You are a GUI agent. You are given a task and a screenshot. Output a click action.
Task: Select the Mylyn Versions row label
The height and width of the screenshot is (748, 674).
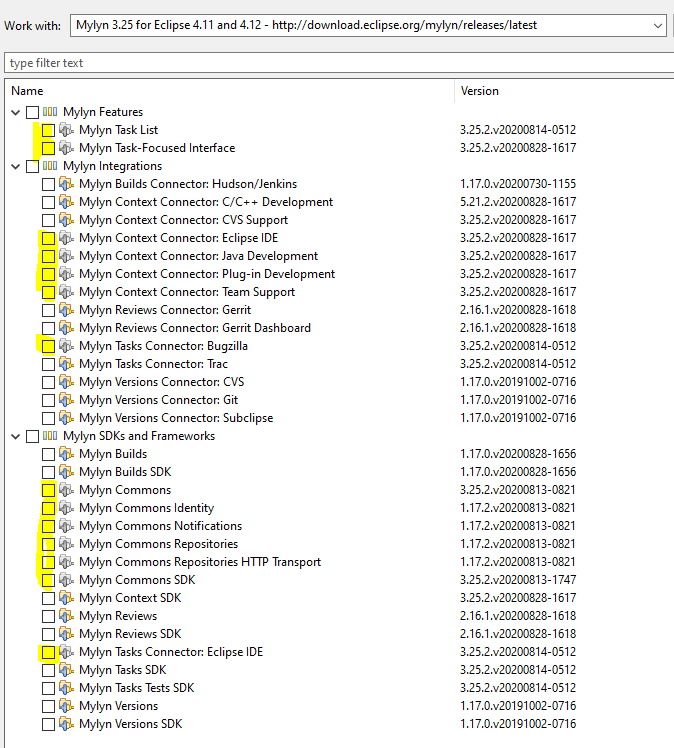pos(118,706)
